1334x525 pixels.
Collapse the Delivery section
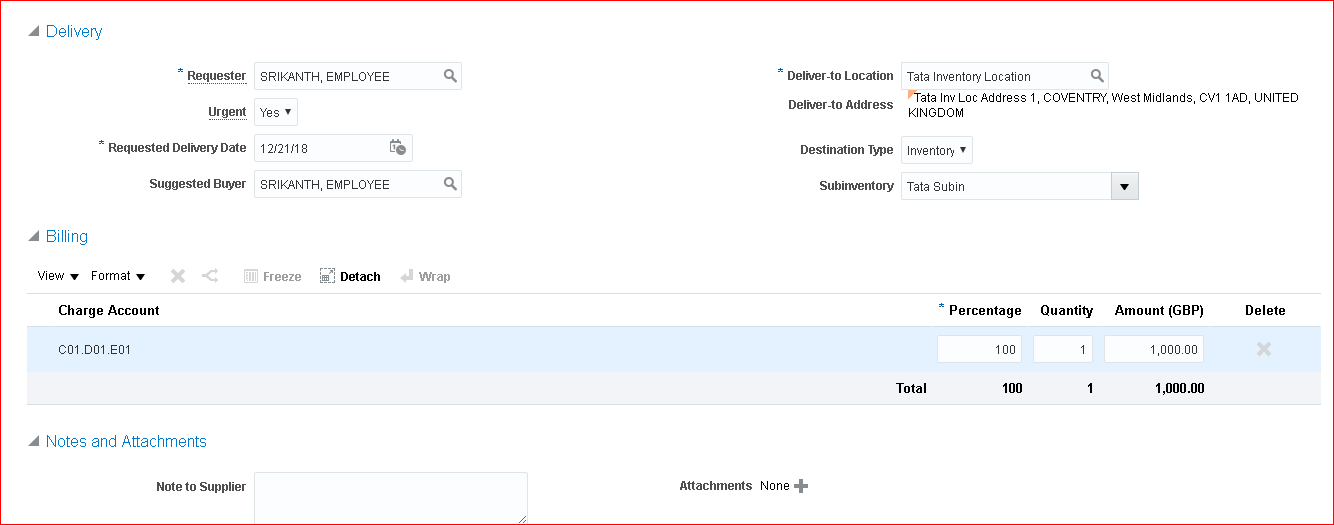35,32
